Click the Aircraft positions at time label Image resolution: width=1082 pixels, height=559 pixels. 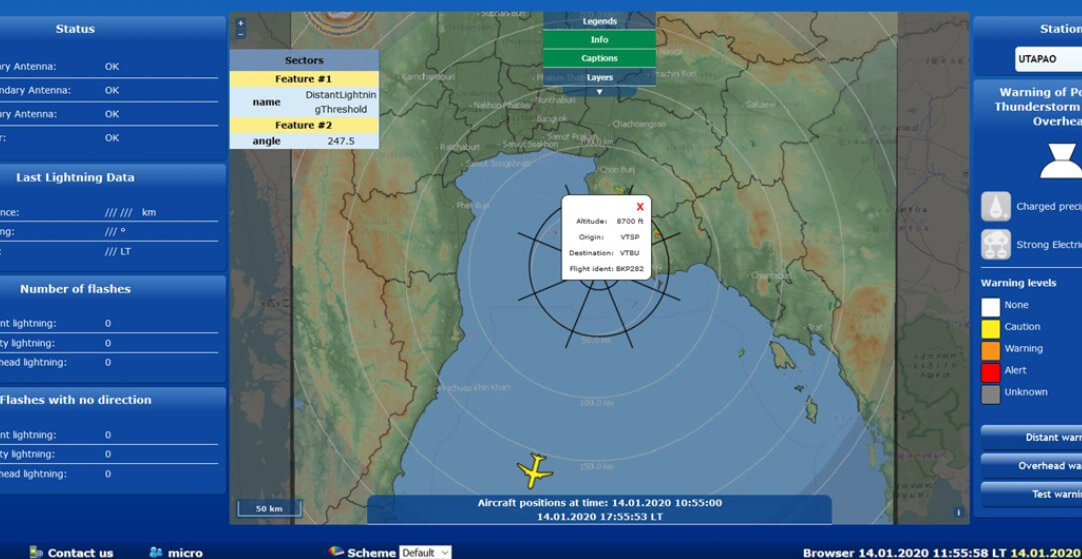point(599,503)
